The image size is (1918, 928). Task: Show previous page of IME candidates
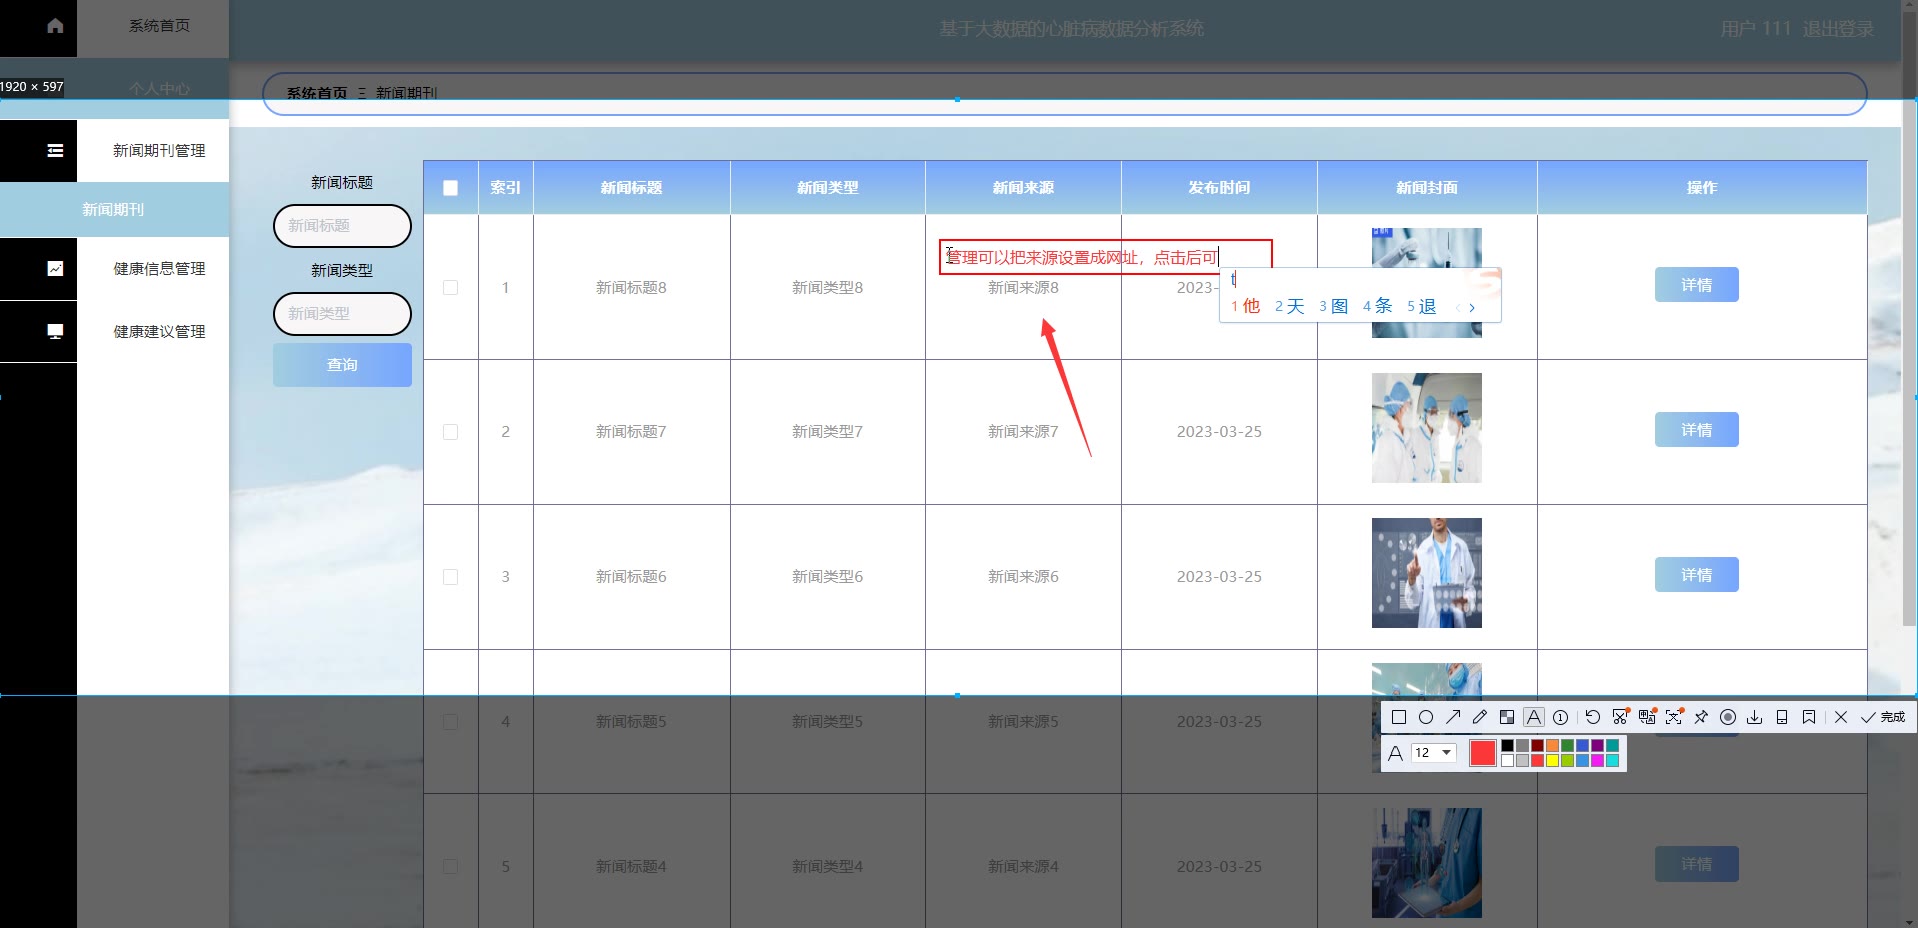pos(1458,307)
